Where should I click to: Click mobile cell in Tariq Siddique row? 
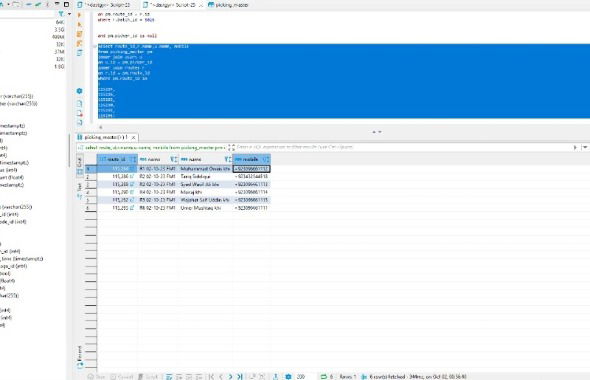(x=251, y=176)
